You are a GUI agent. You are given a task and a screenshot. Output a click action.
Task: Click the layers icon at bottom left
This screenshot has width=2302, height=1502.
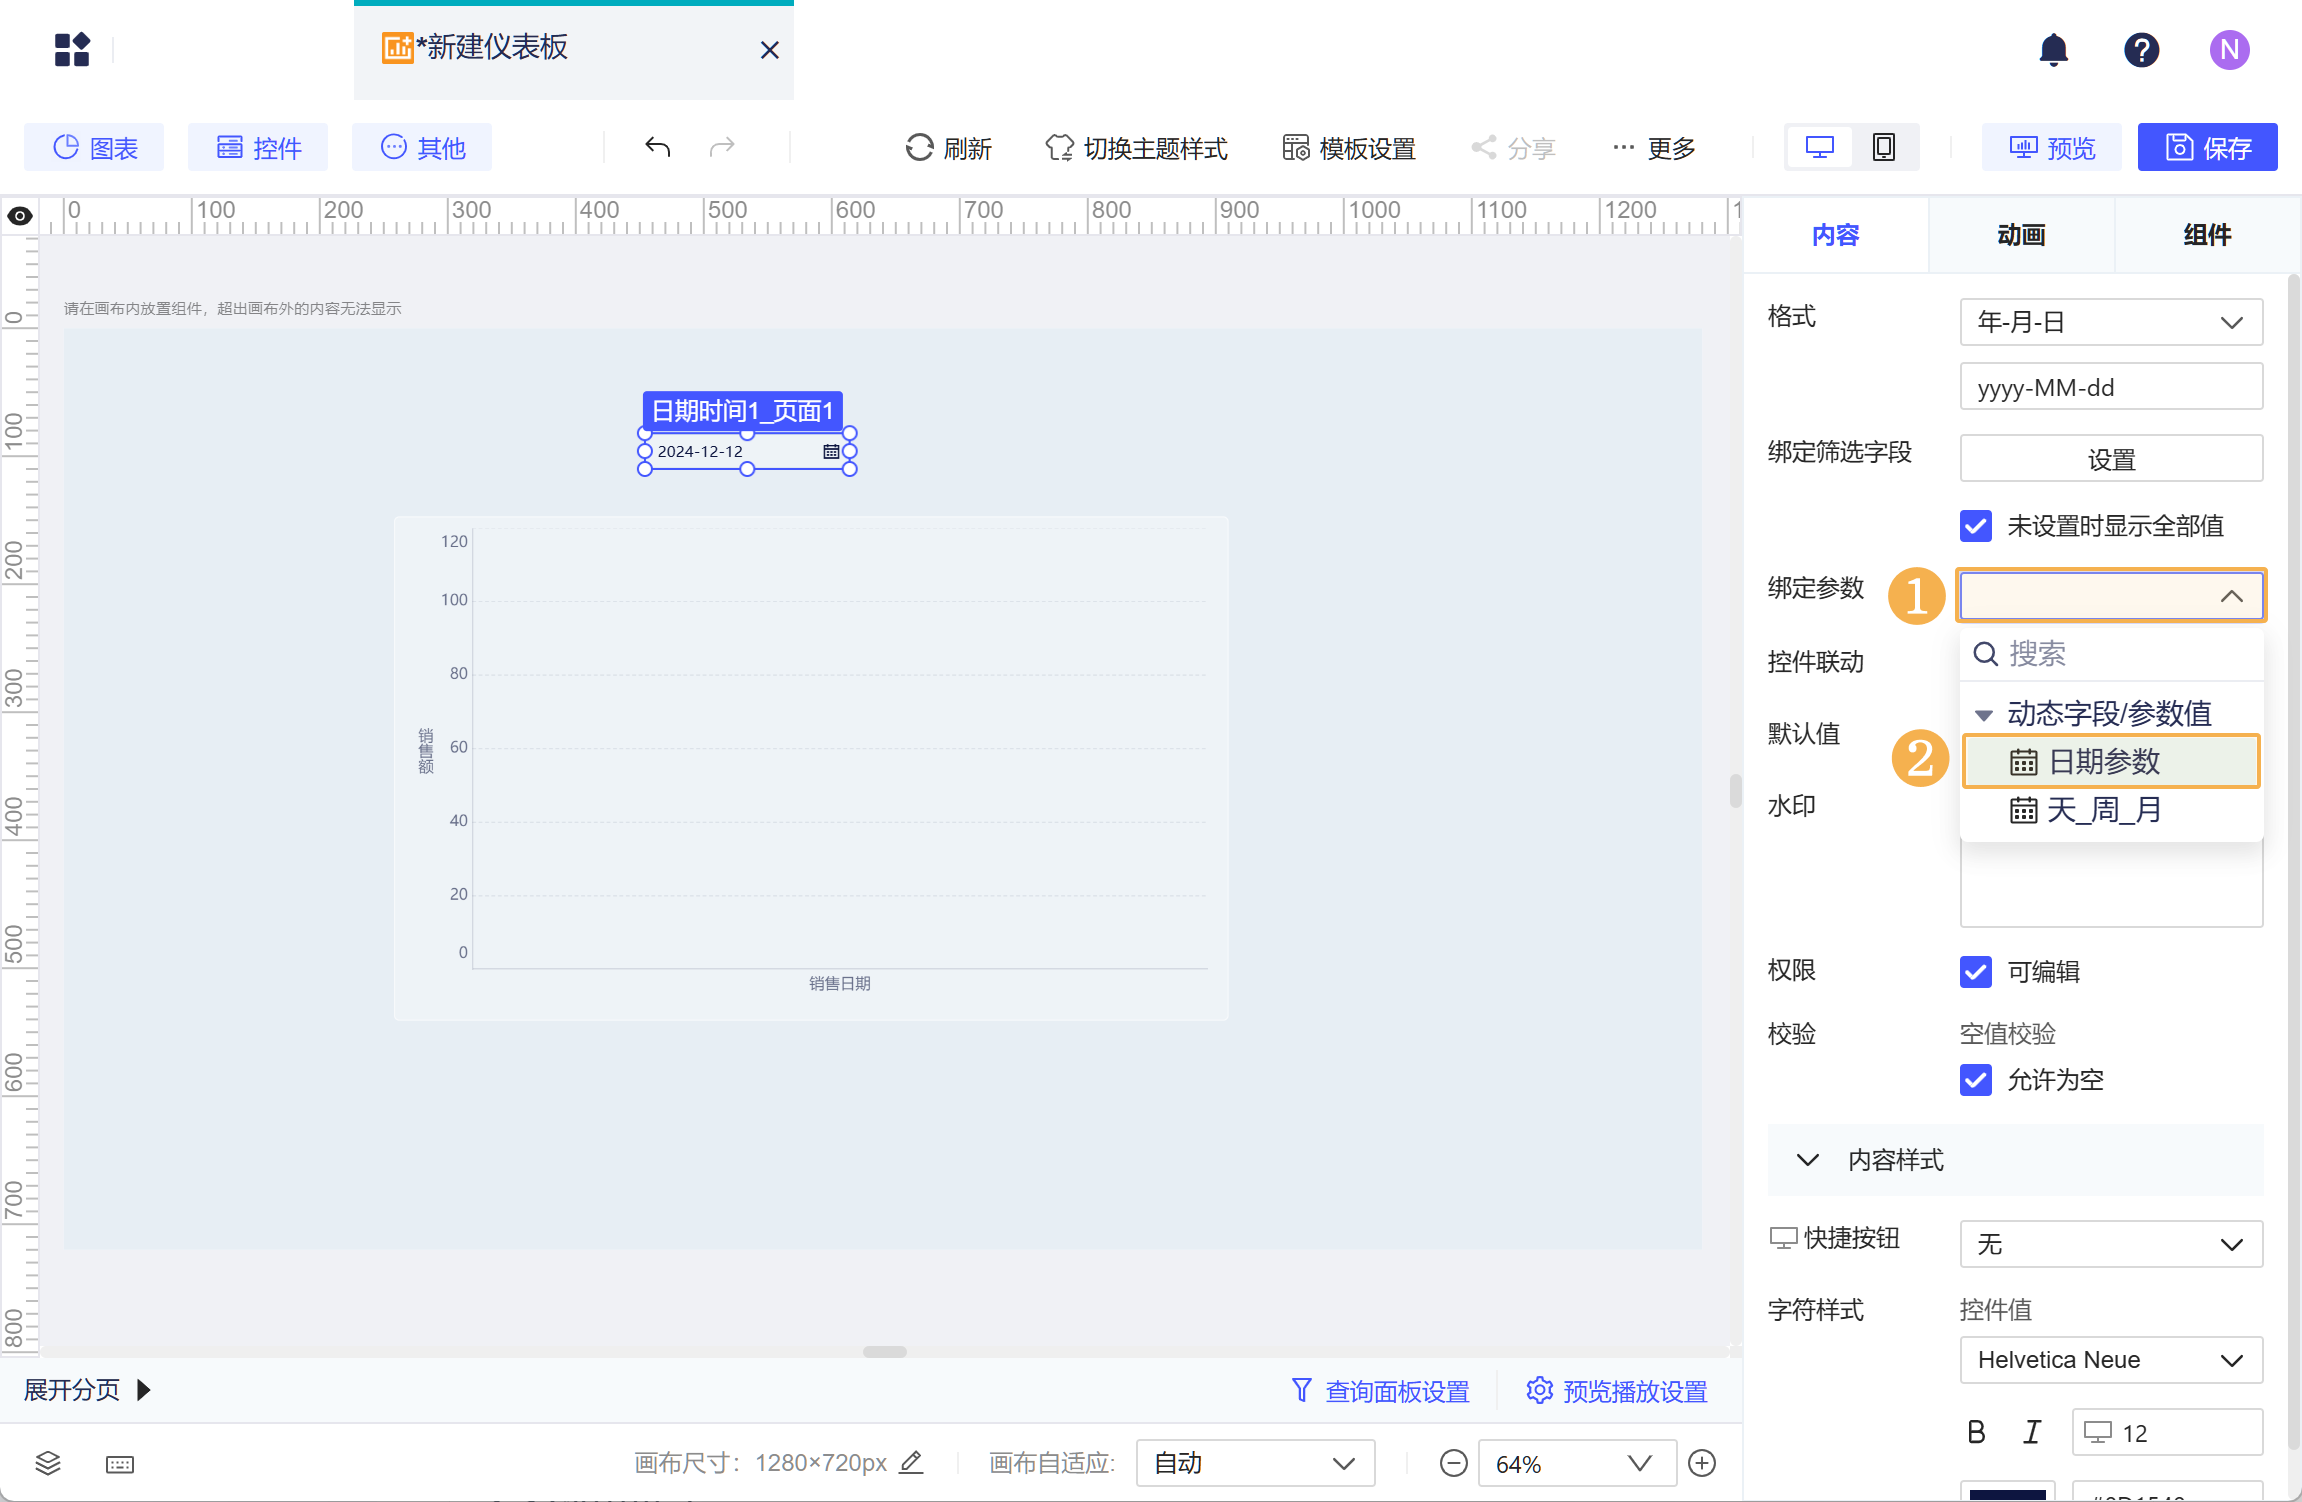[x=48, y=1464]
